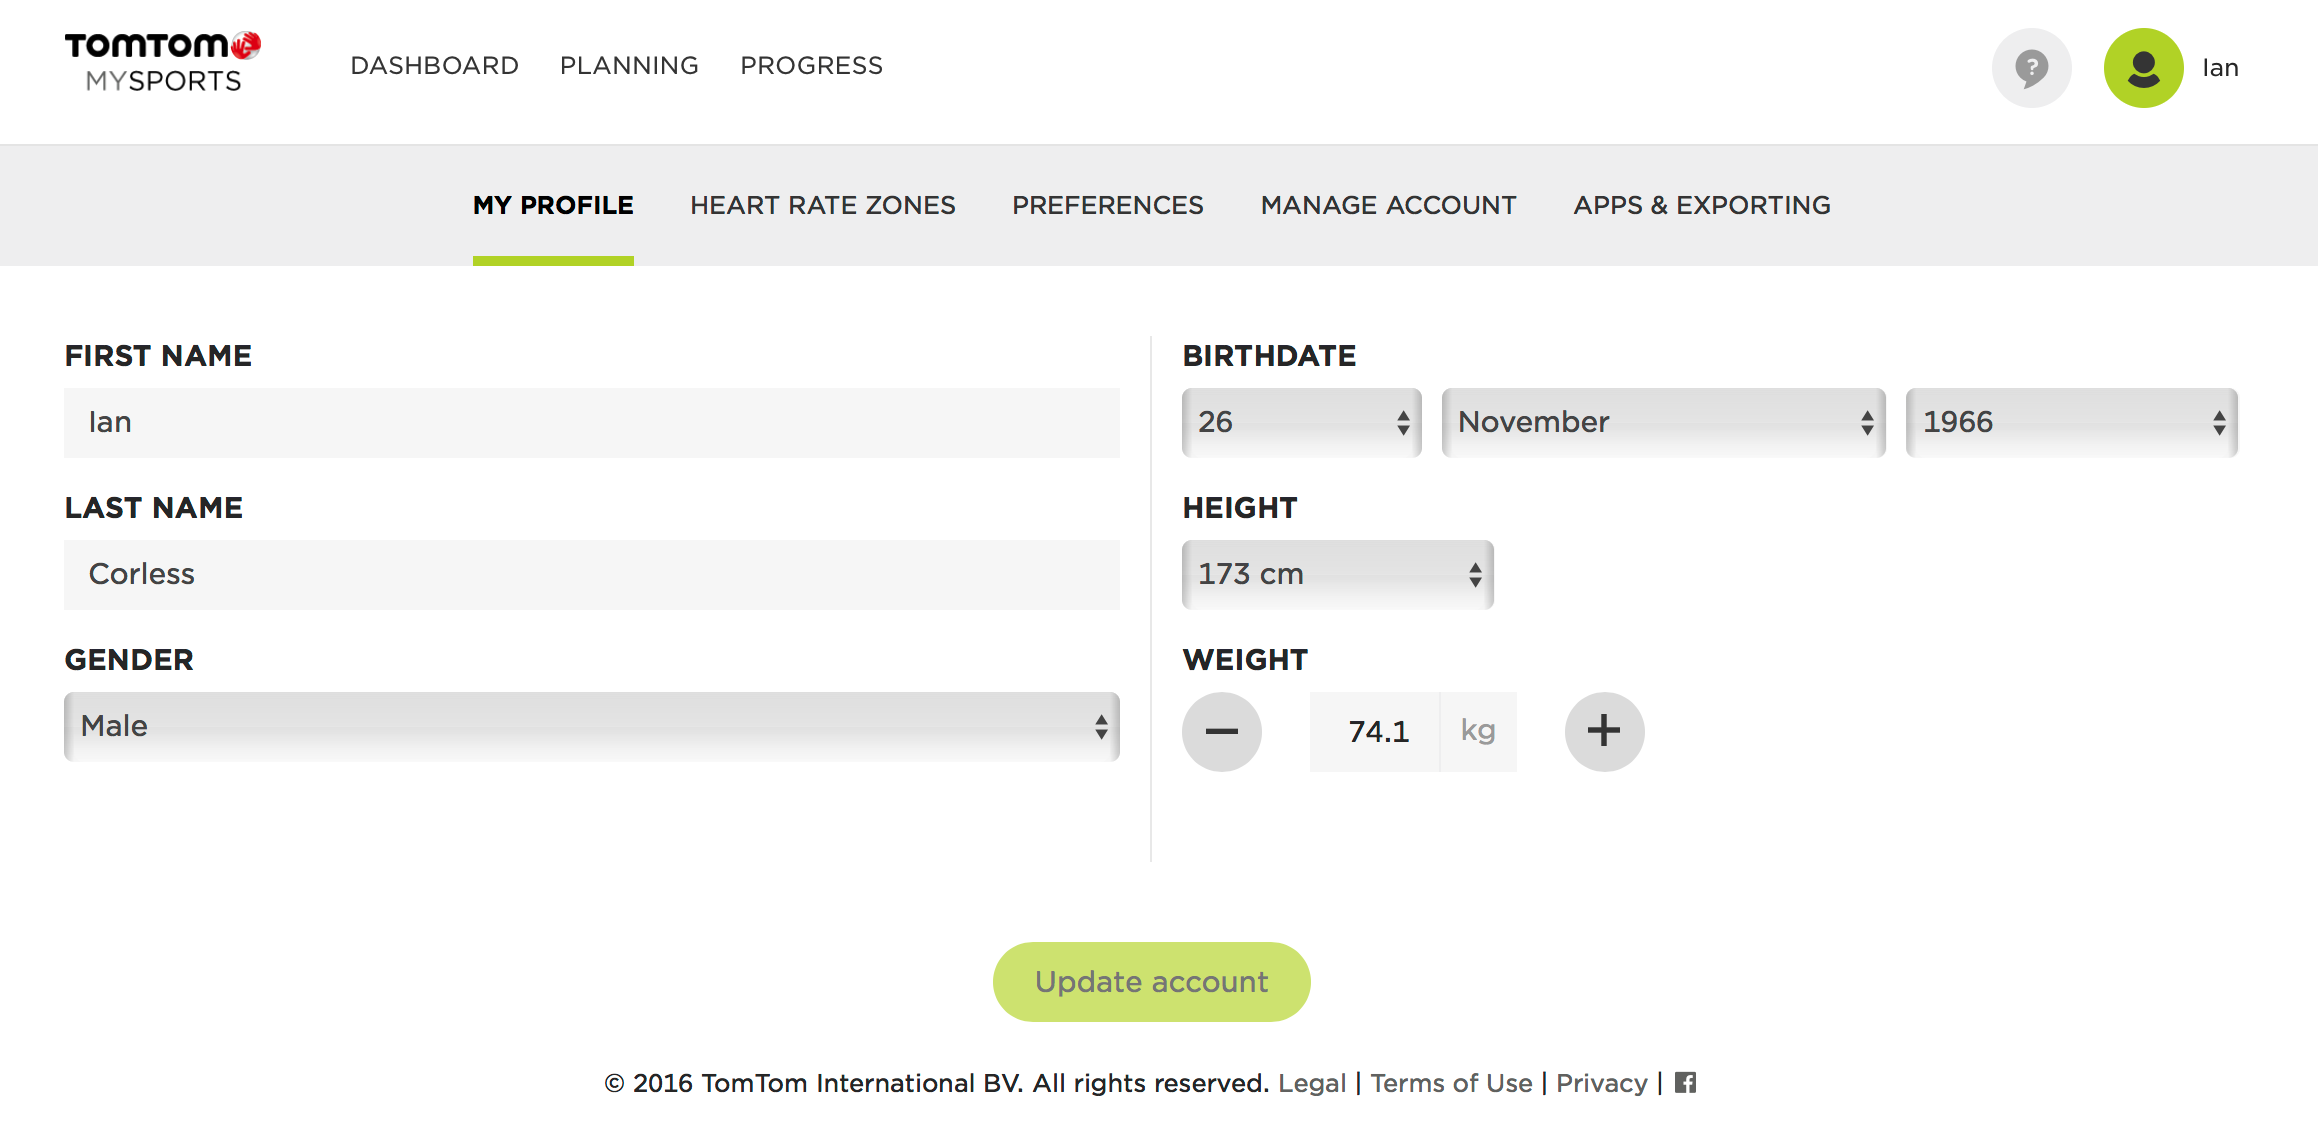Open the Gender dropdown
2318x1136 pixels.
(x=592, y=726)
